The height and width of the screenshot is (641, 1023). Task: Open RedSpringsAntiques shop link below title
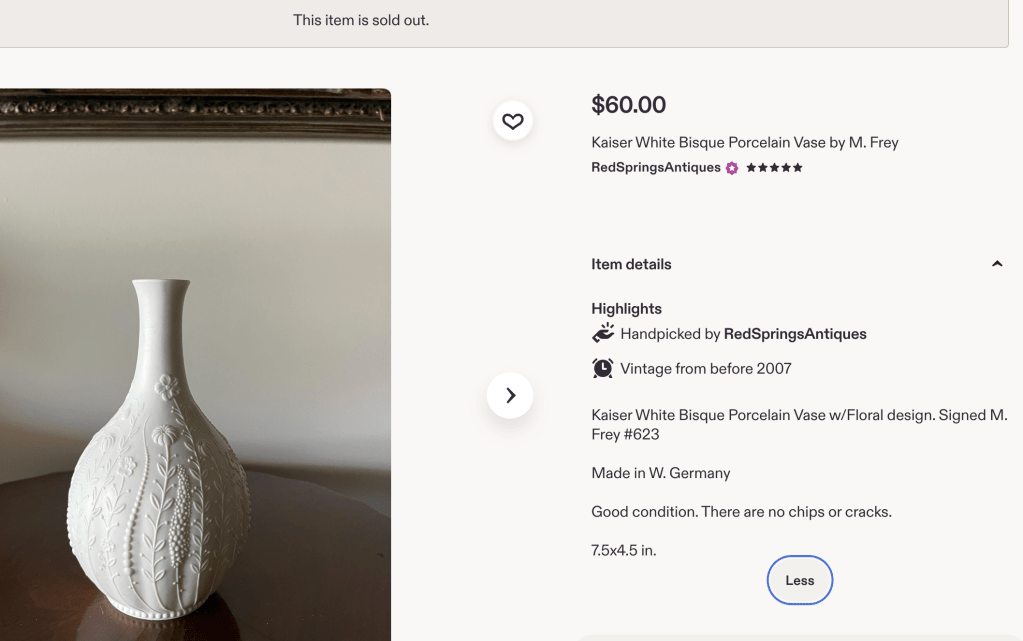pyautogui.click(x=656, y=168)
